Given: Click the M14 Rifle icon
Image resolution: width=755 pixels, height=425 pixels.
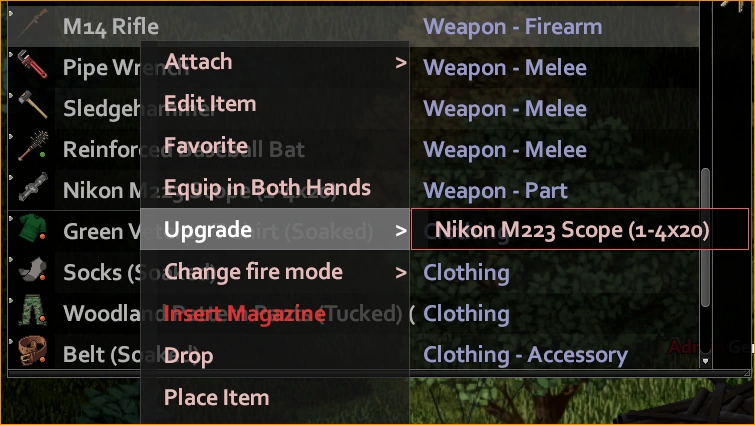Looking at the screenshot, I should pyautogui.click(x=33, y=24).
